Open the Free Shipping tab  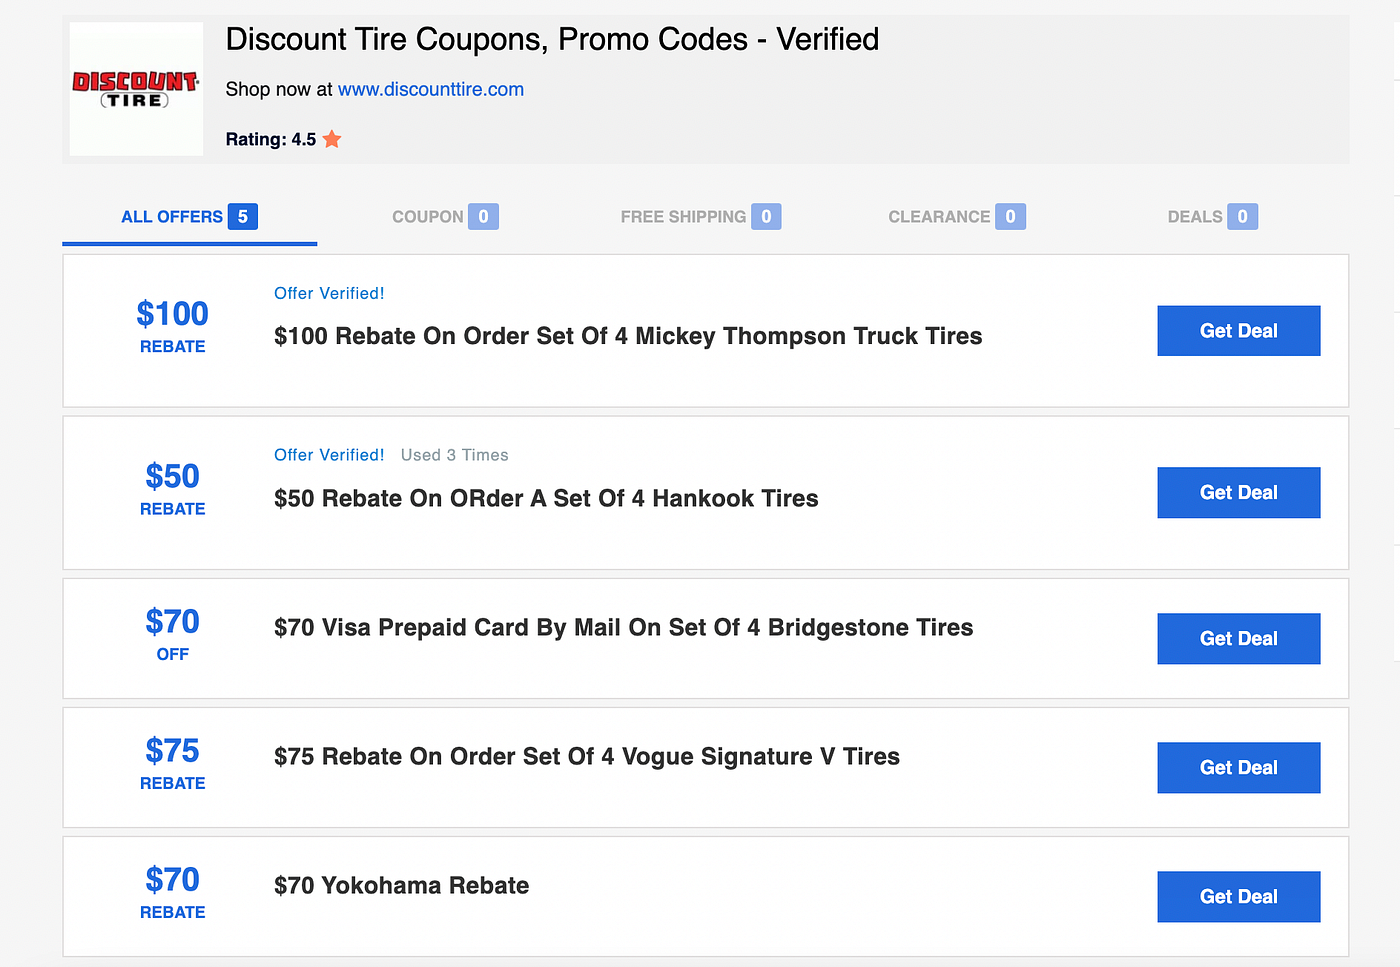[x=700, y=217]
